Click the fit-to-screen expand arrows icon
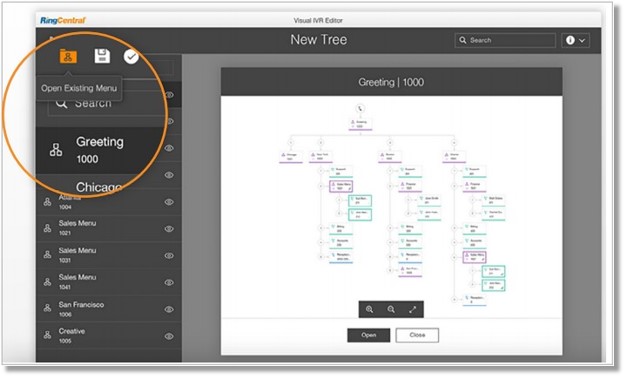Viewport: 625px width, 377px height. coord(413,309)
